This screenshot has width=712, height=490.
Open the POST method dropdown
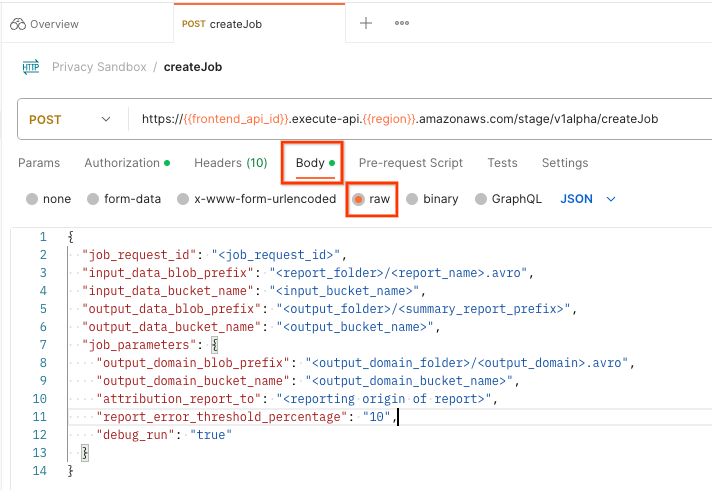pos(70,119)
